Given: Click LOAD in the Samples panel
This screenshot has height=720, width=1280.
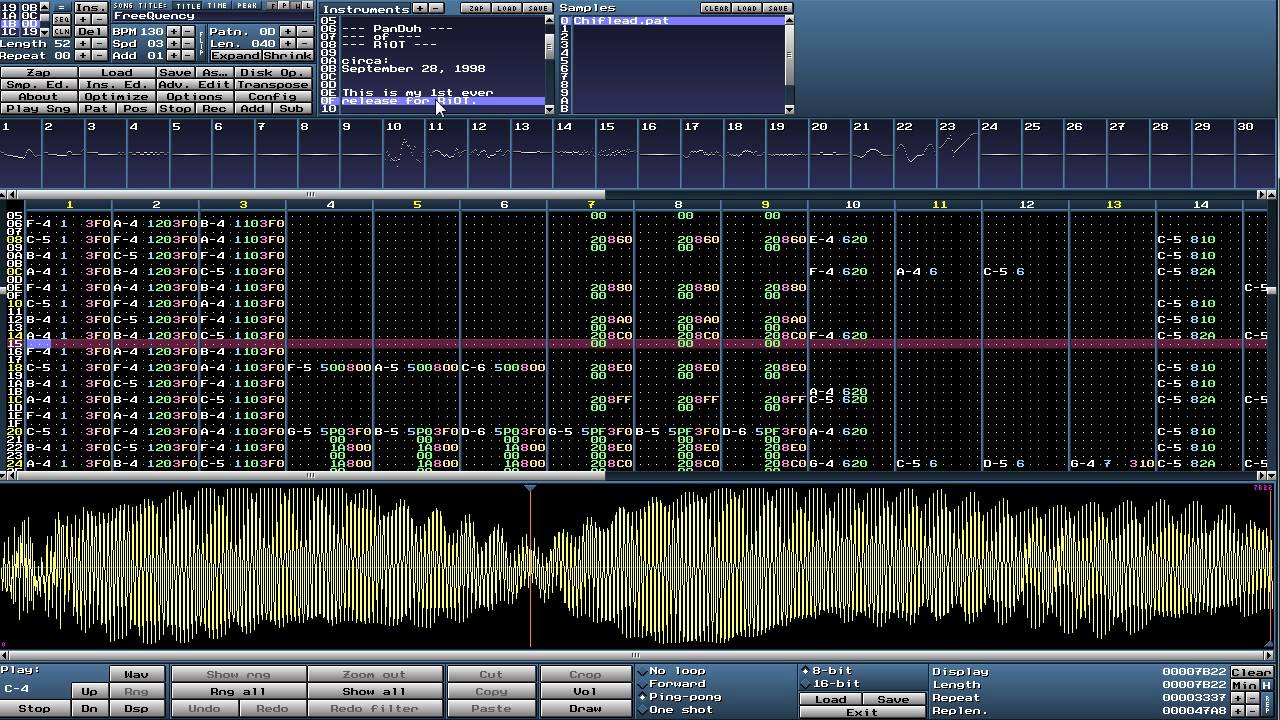Looking at the screenshot, I should (x=747, y=8).
